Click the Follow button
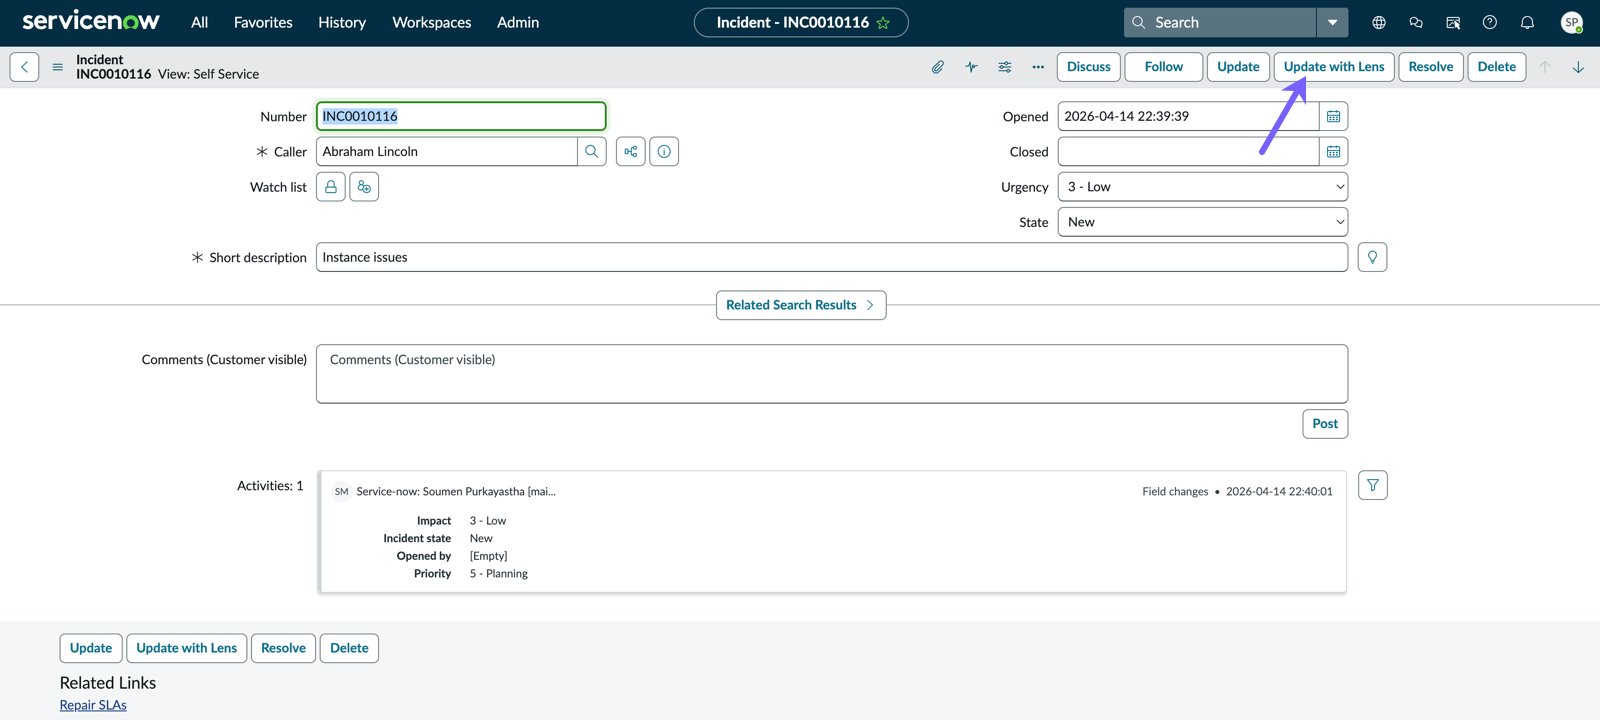1600x720 pixels. (1164, 67)
